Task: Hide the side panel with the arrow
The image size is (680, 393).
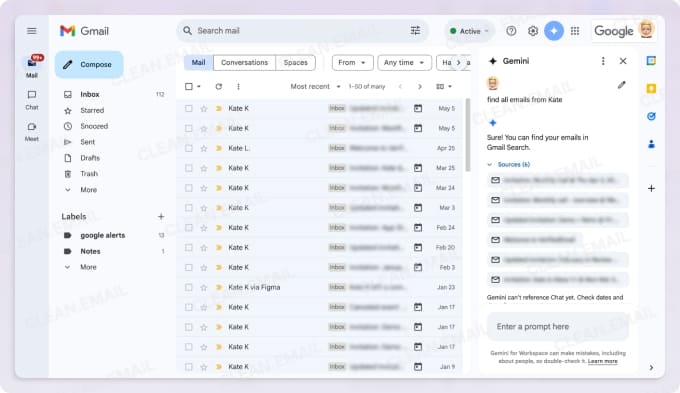Action: pyautogui.click(x=651, y=367)
